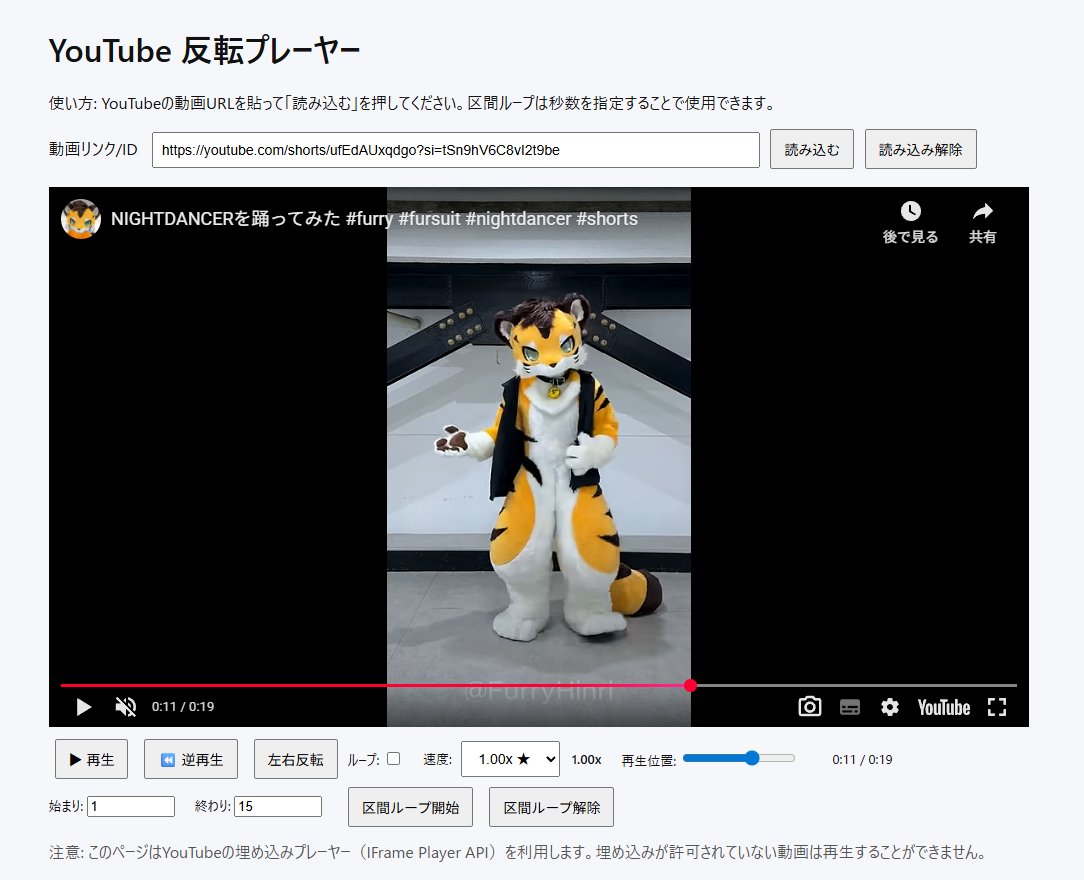
Task: Click the 1.00x speed readout text
Action: pyautogui.click(x=586, y=759)
